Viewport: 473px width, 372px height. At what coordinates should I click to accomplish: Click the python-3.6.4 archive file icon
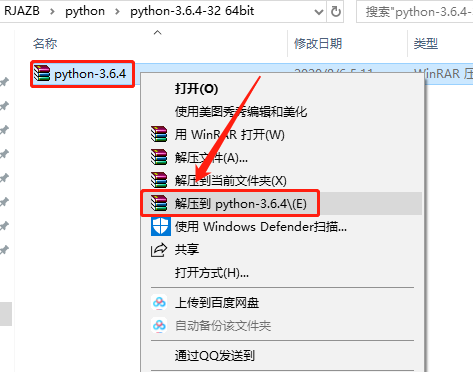42,73
